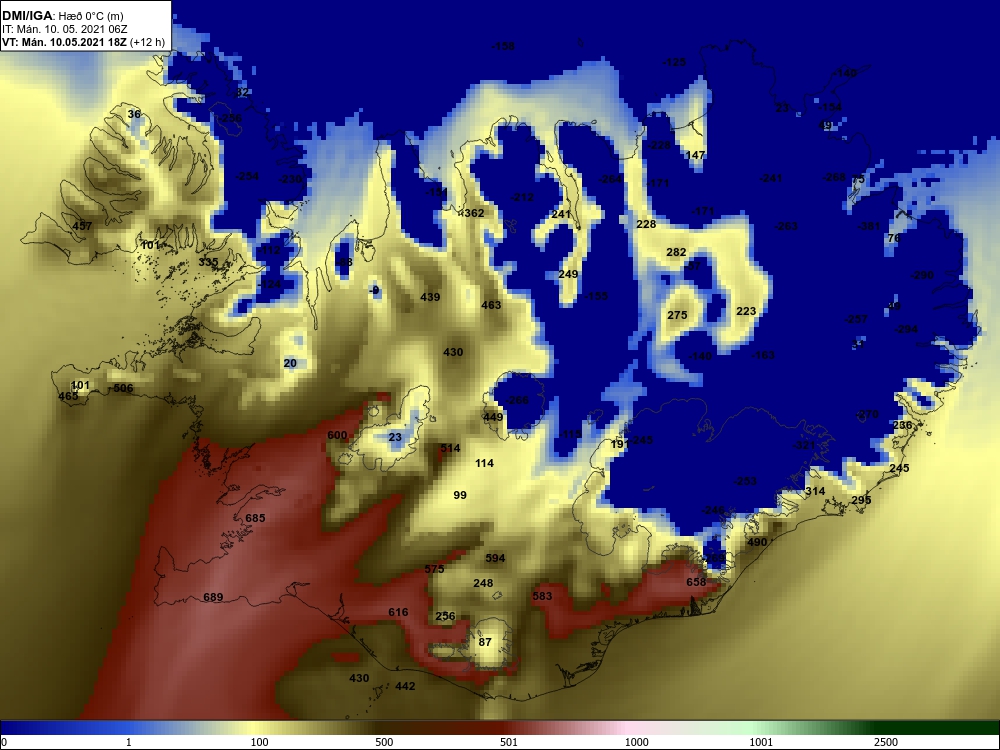Click the 249 value on the map
This screenshot has width=1000, height=750.
tap(568, 274)
